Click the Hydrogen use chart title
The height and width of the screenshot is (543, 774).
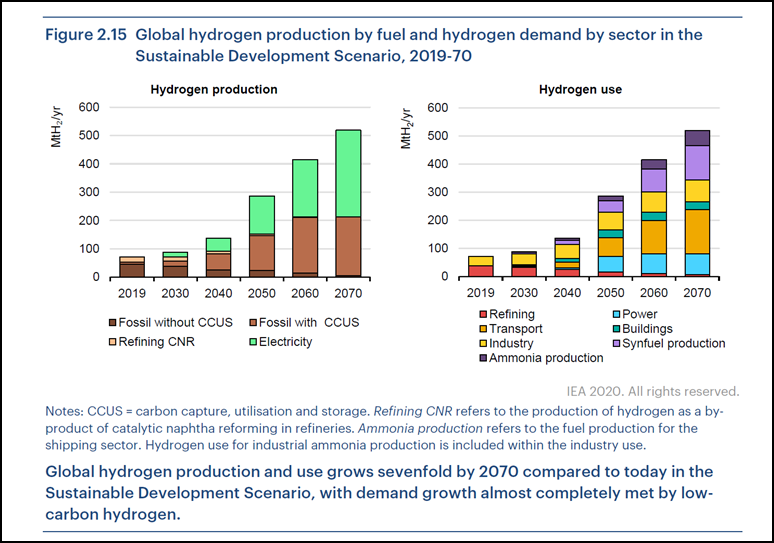580,90
